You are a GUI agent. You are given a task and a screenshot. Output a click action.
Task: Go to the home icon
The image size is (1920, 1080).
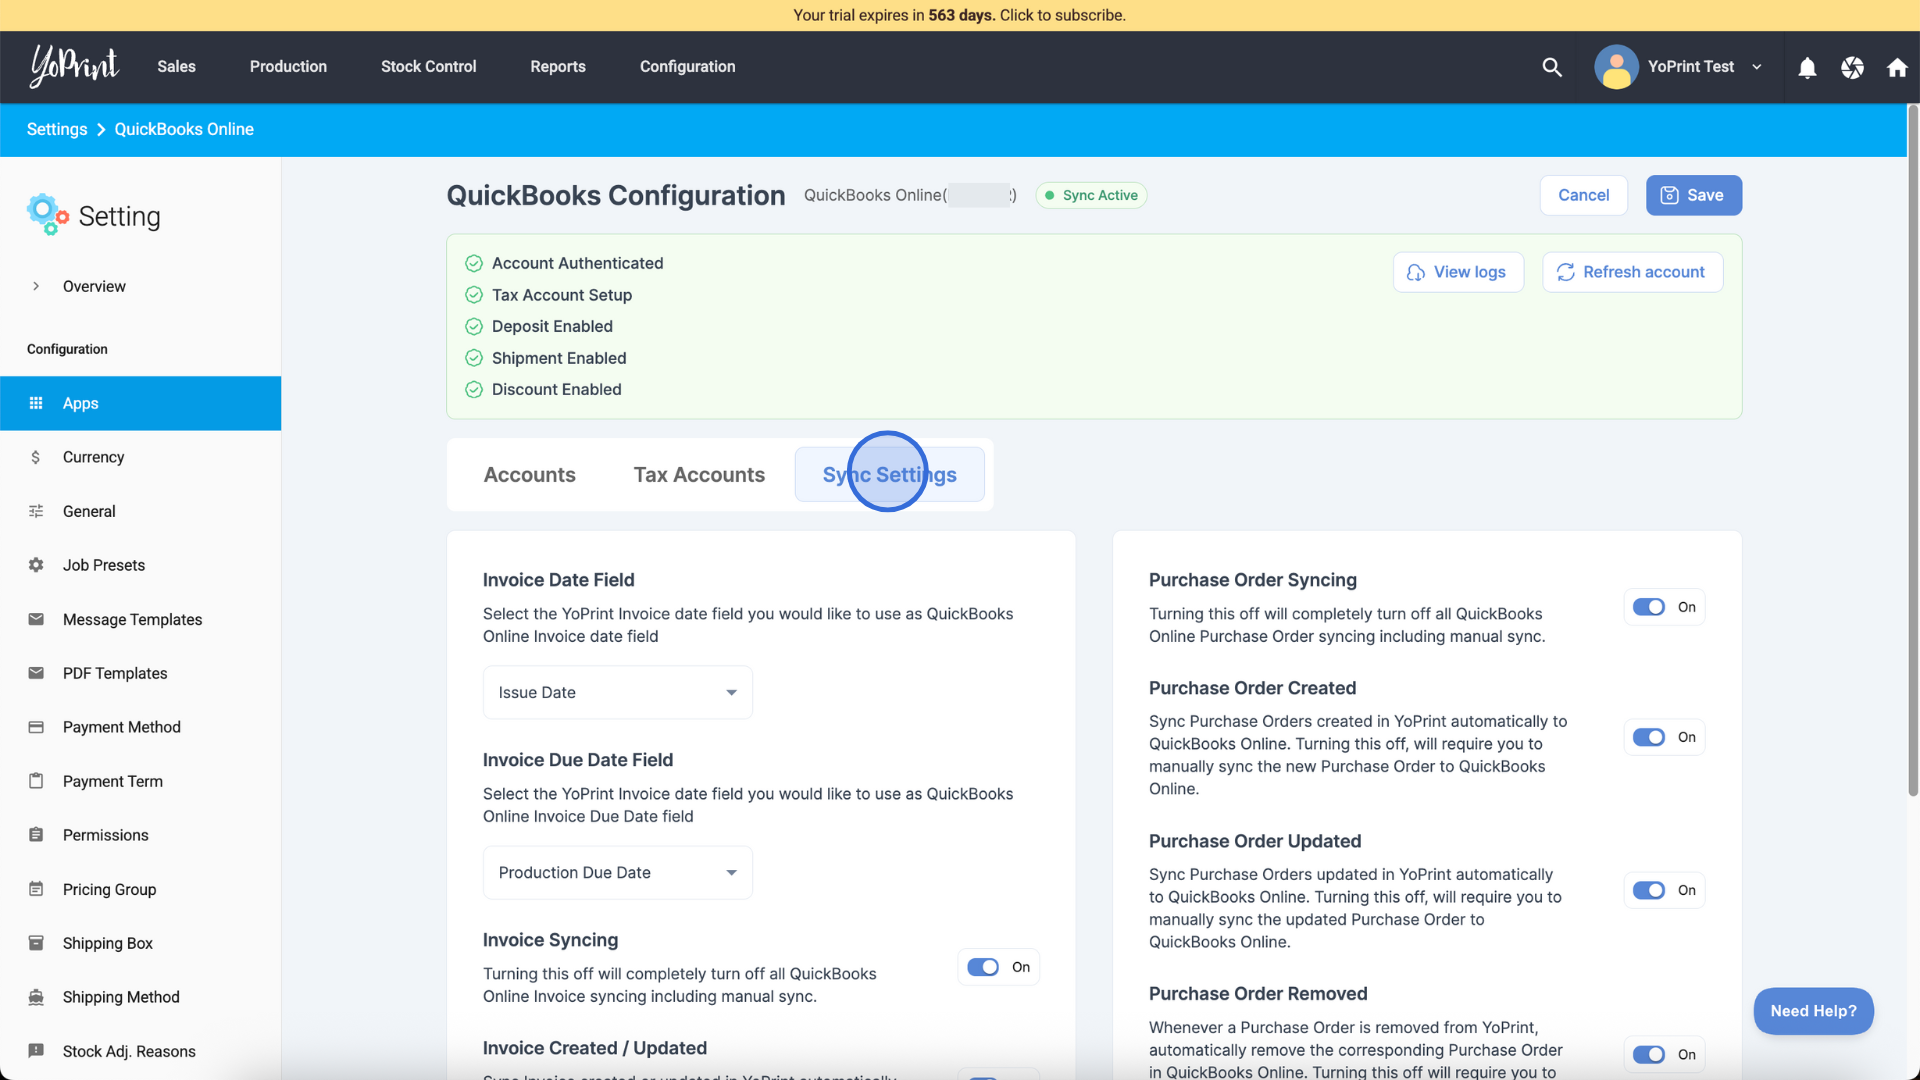pyautogui.click(x=1897, y=67)
